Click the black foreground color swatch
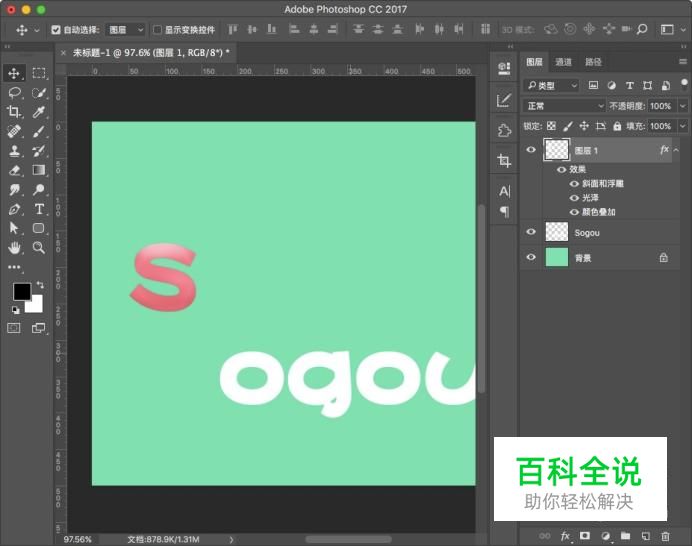 pyautogui.click(x=20, y=290)
